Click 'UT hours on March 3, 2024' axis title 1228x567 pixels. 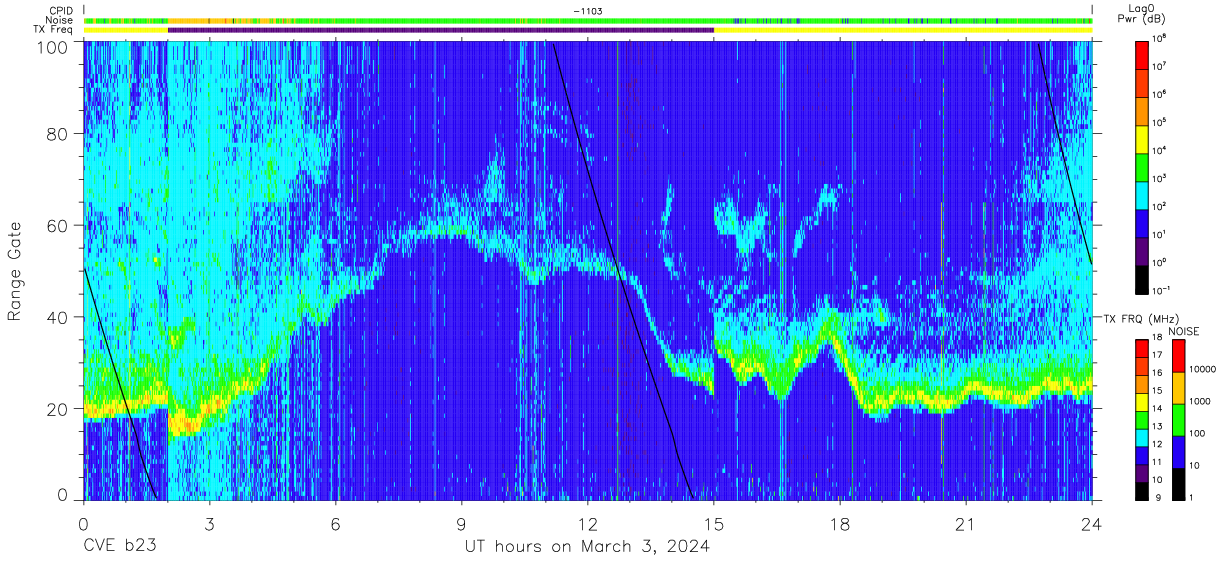pos(587,547)
